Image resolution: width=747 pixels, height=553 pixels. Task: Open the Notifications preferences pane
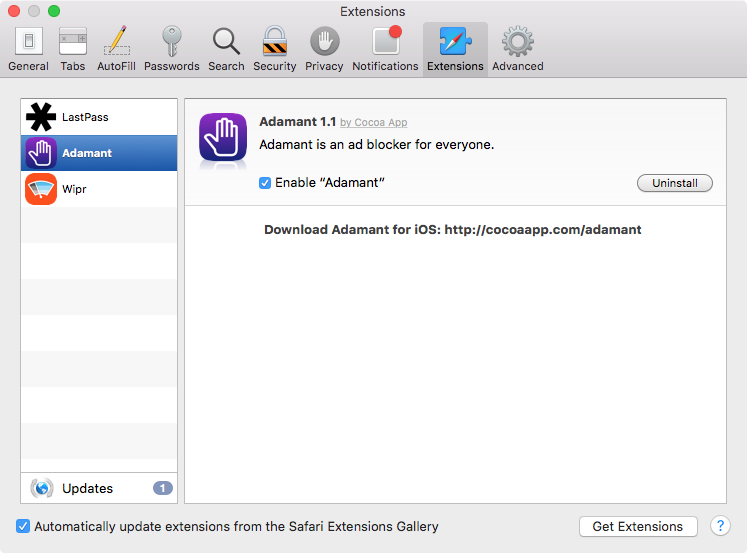coord(385,49)
